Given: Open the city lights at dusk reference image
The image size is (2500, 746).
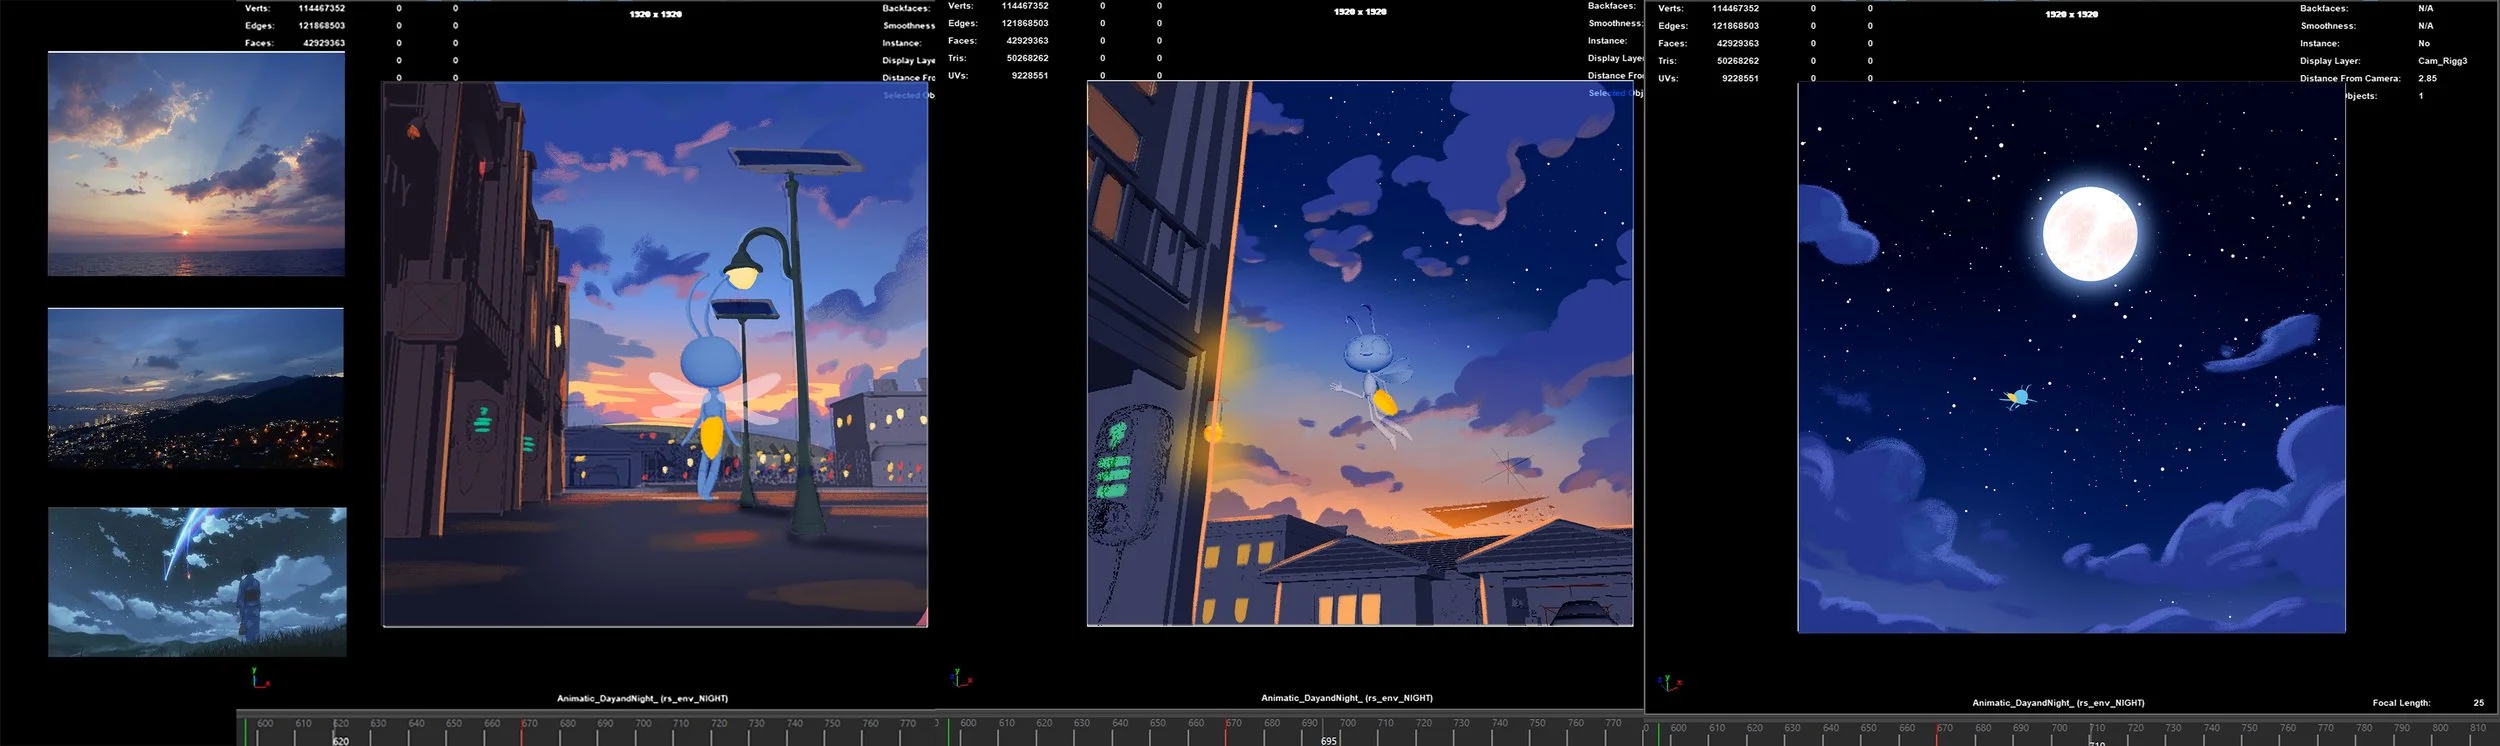Looking at the screenshot, I should tap(196, 388).
